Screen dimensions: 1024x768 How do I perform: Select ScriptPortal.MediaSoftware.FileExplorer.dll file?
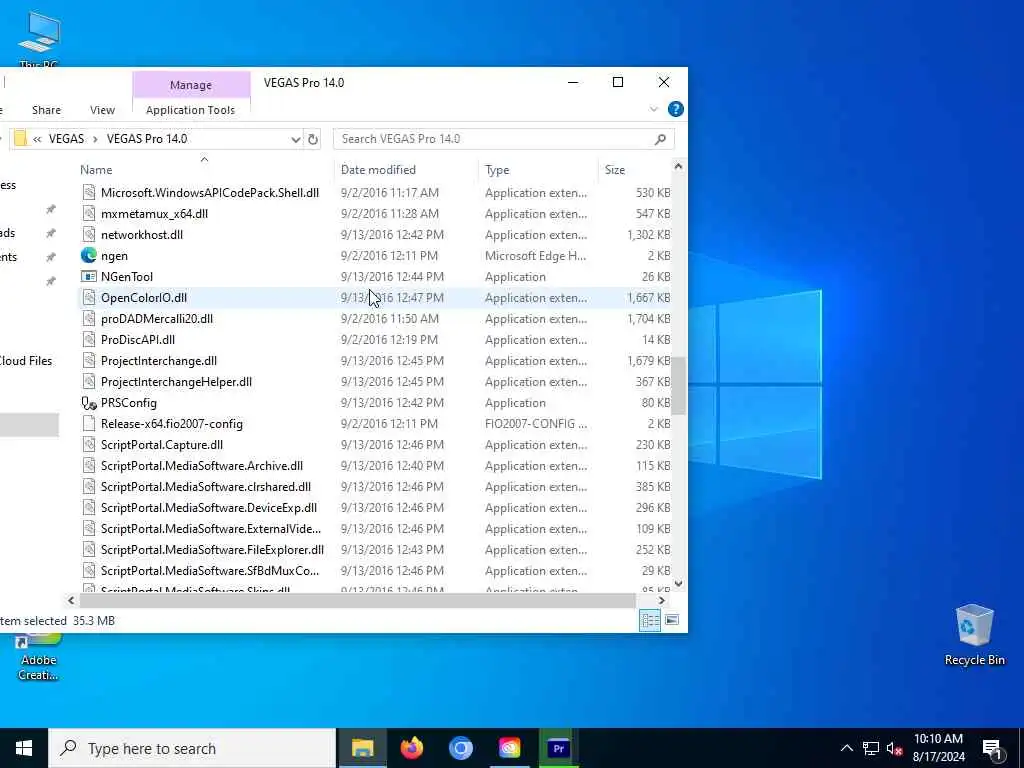point(212,550)
